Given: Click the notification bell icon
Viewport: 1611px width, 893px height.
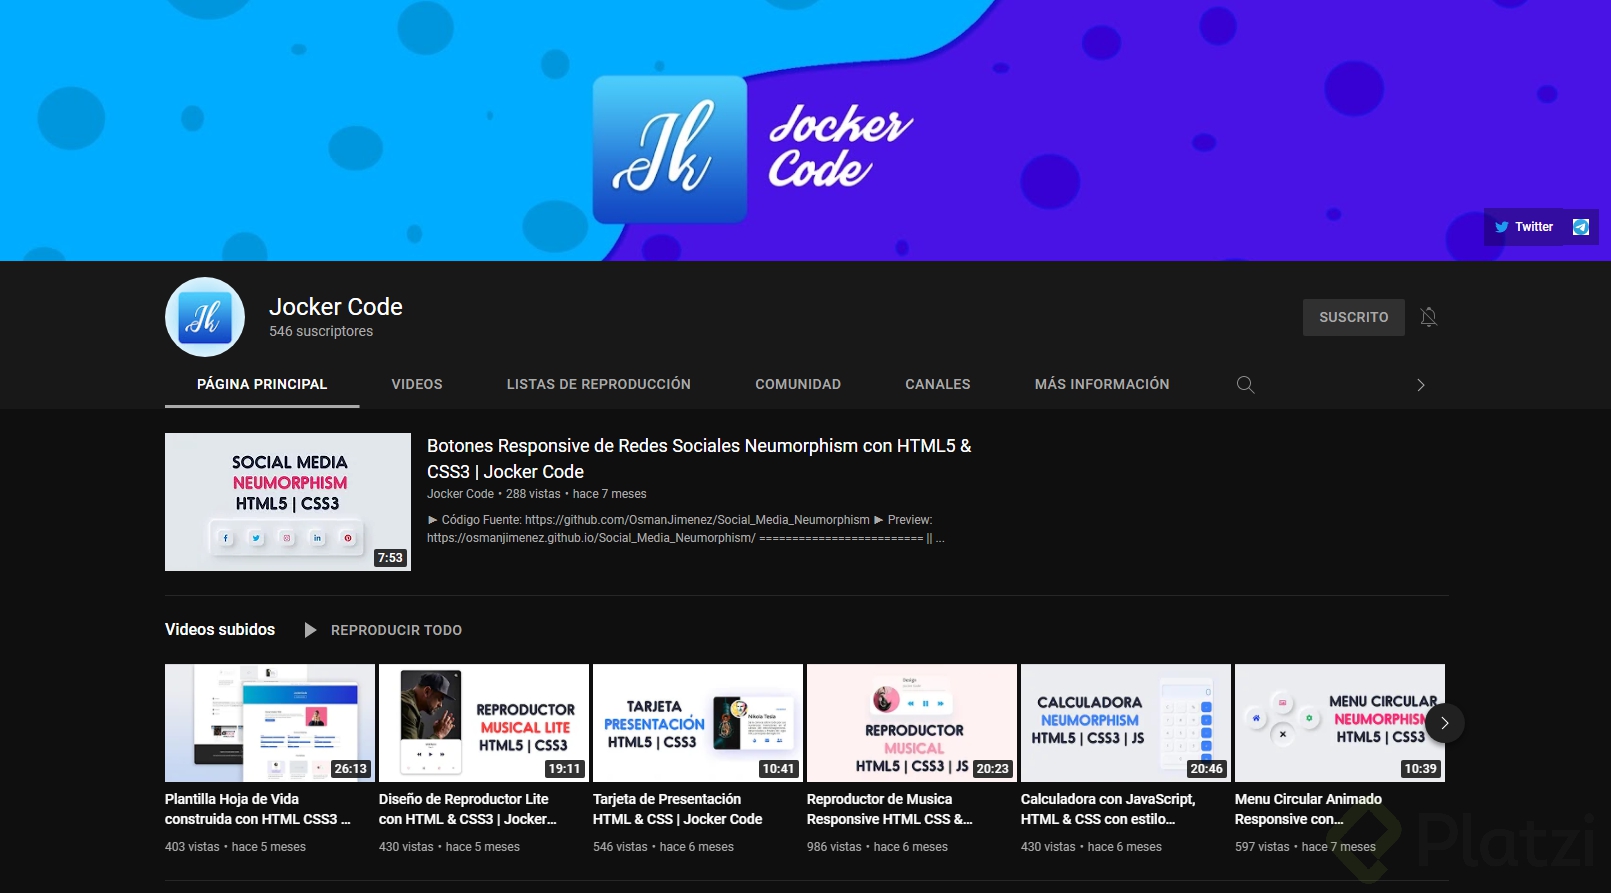Looking at the screenshot, I should [1428, 317].
